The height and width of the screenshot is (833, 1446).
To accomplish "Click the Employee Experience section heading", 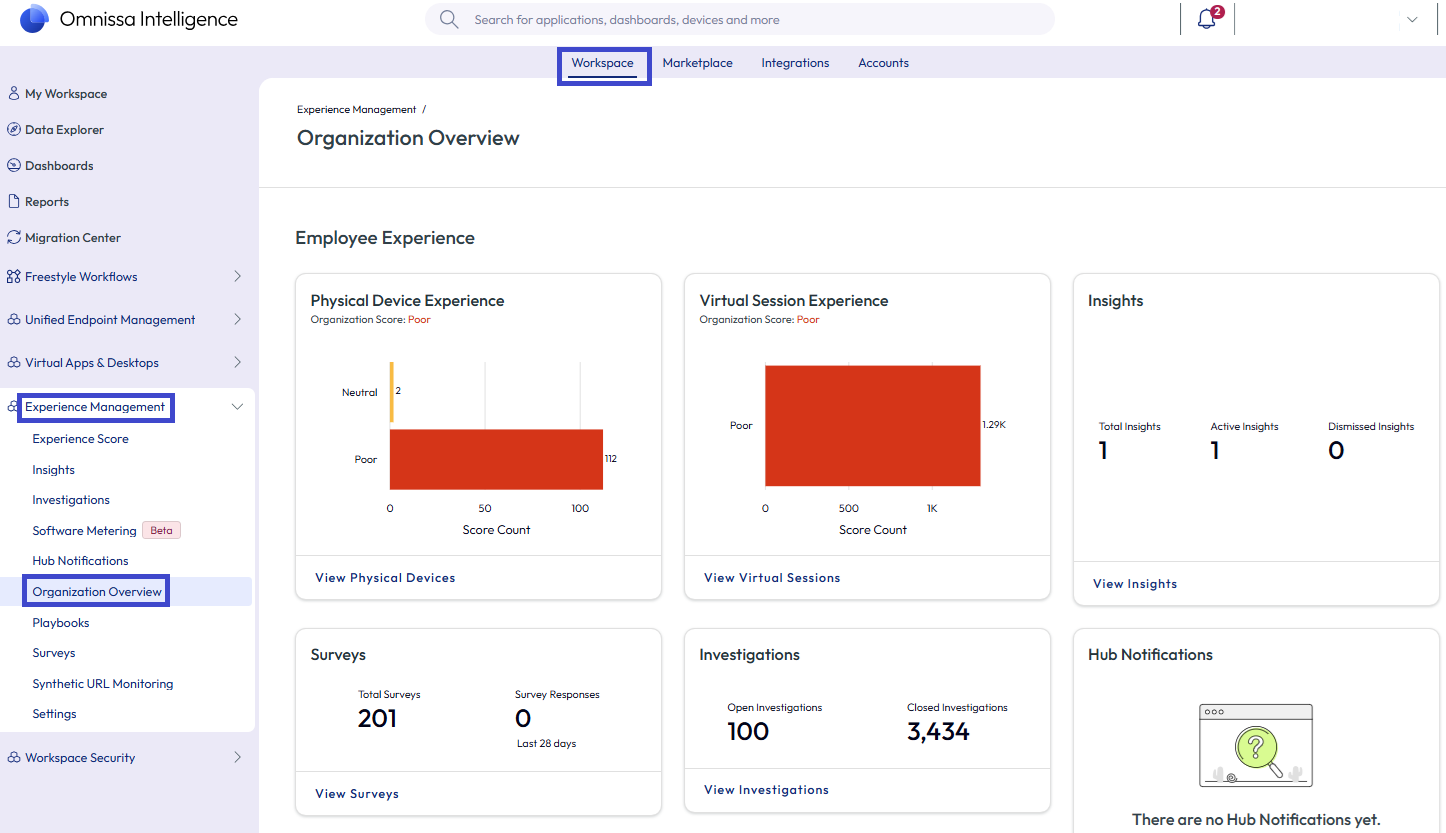I will [385, 238].
